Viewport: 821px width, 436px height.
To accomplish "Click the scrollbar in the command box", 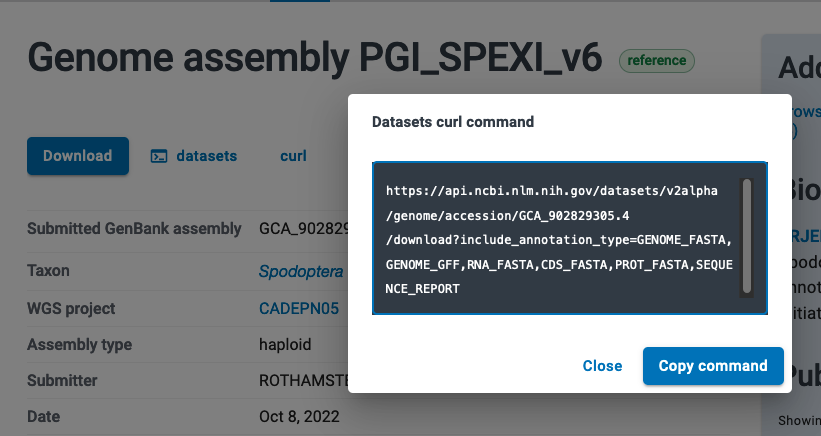I will click(x=746, y=237).
